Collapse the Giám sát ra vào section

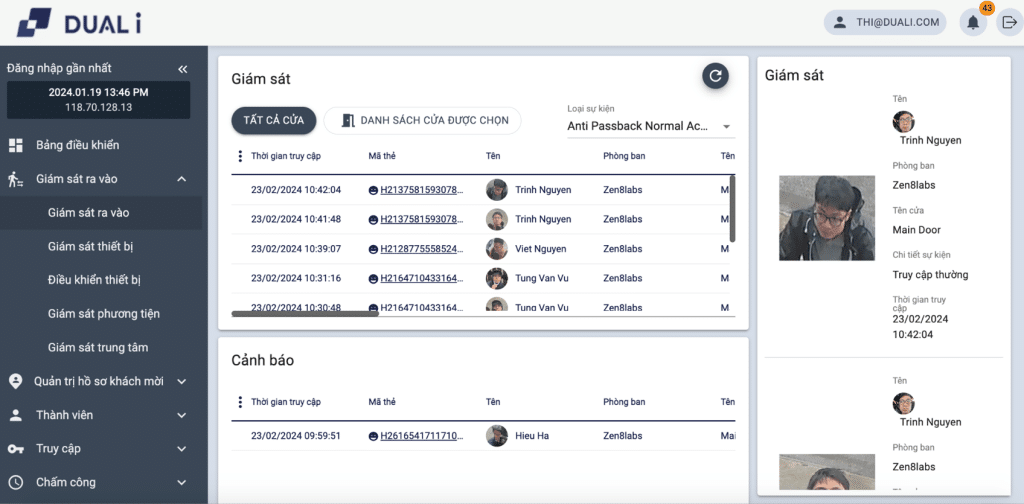181,179
